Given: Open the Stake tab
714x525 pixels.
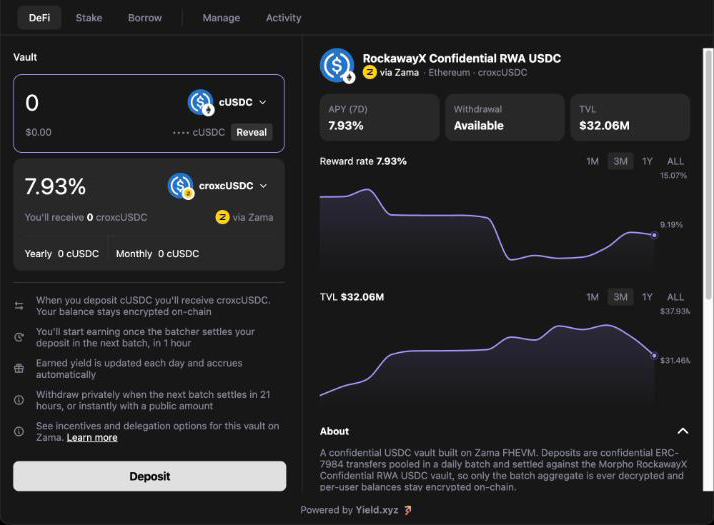Looking at the screenshot, I should pyautogui.click(x=89, y=18).
